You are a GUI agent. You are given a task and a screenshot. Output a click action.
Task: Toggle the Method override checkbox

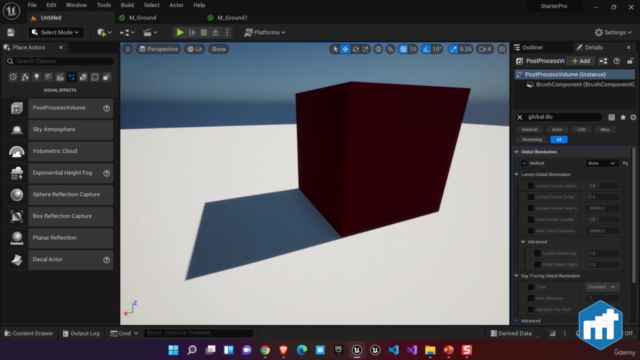click(524, 163)
